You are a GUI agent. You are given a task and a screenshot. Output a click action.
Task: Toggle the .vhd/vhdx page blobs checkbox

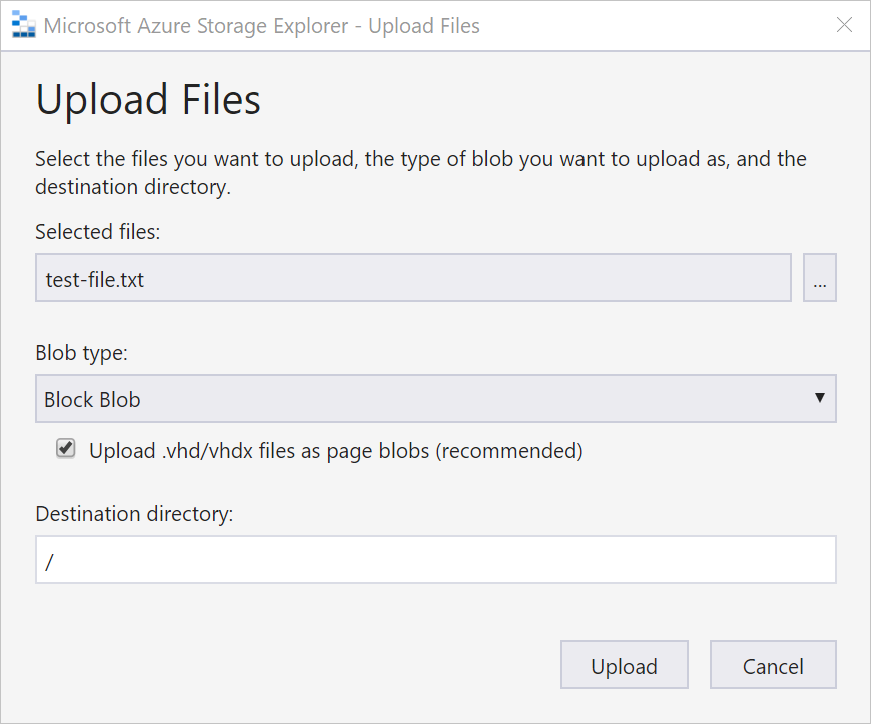point(66,448)
